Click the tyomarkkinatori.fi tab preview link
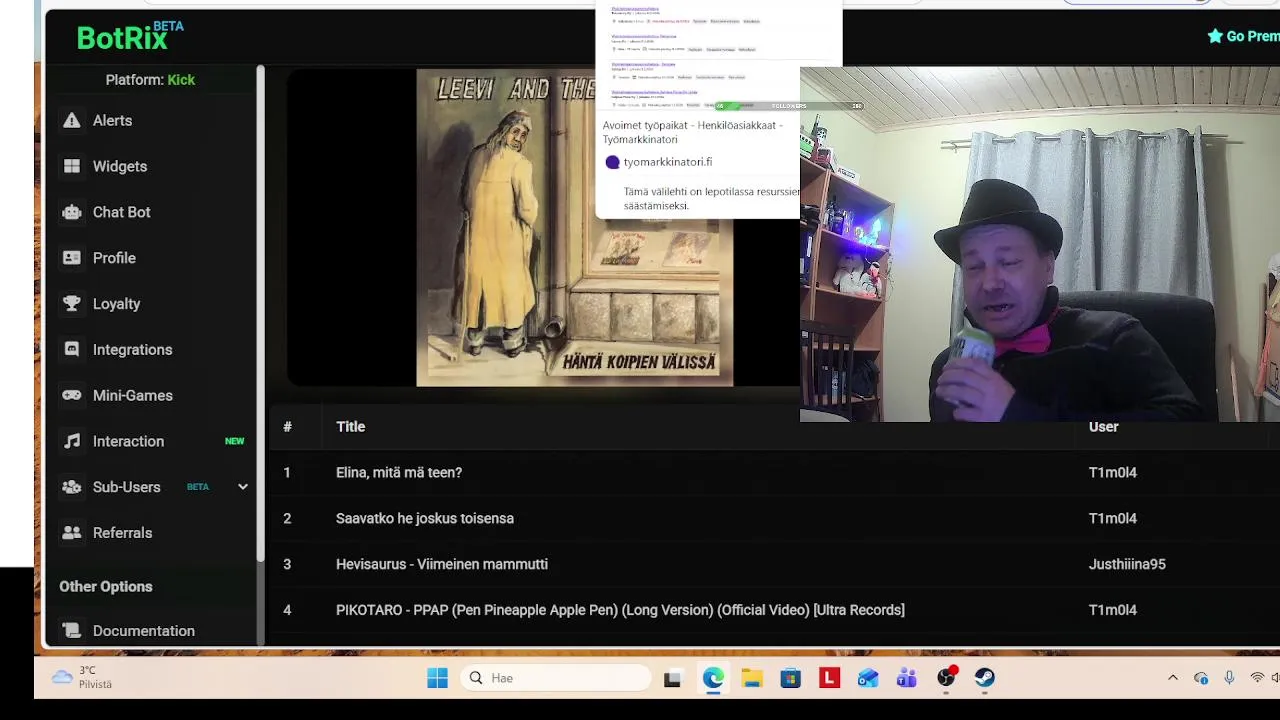1280x720 pixels. (667, 162)
